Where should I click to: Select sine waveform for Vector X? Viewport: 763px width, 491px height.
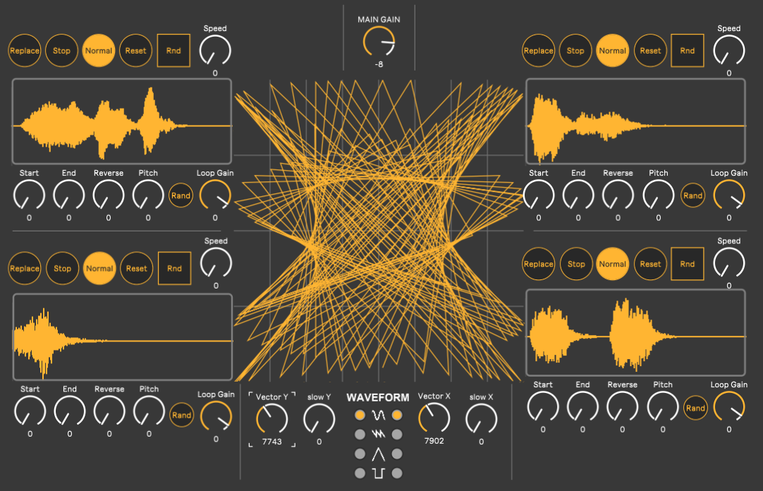pyautogui.click(x=397, y=415)
